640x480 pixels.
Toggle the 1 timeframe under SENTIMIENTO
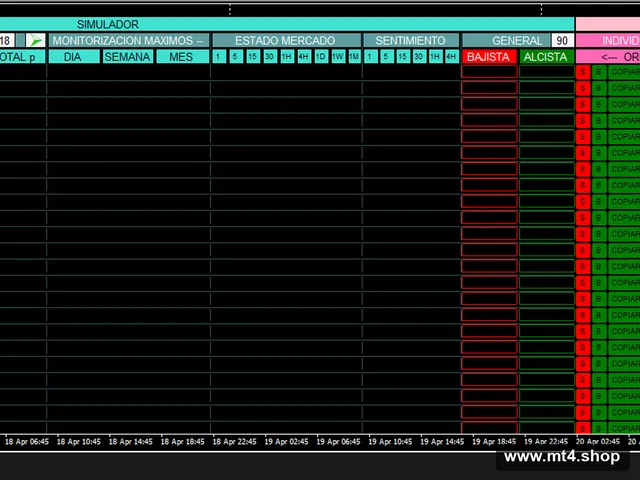(371, 56)
